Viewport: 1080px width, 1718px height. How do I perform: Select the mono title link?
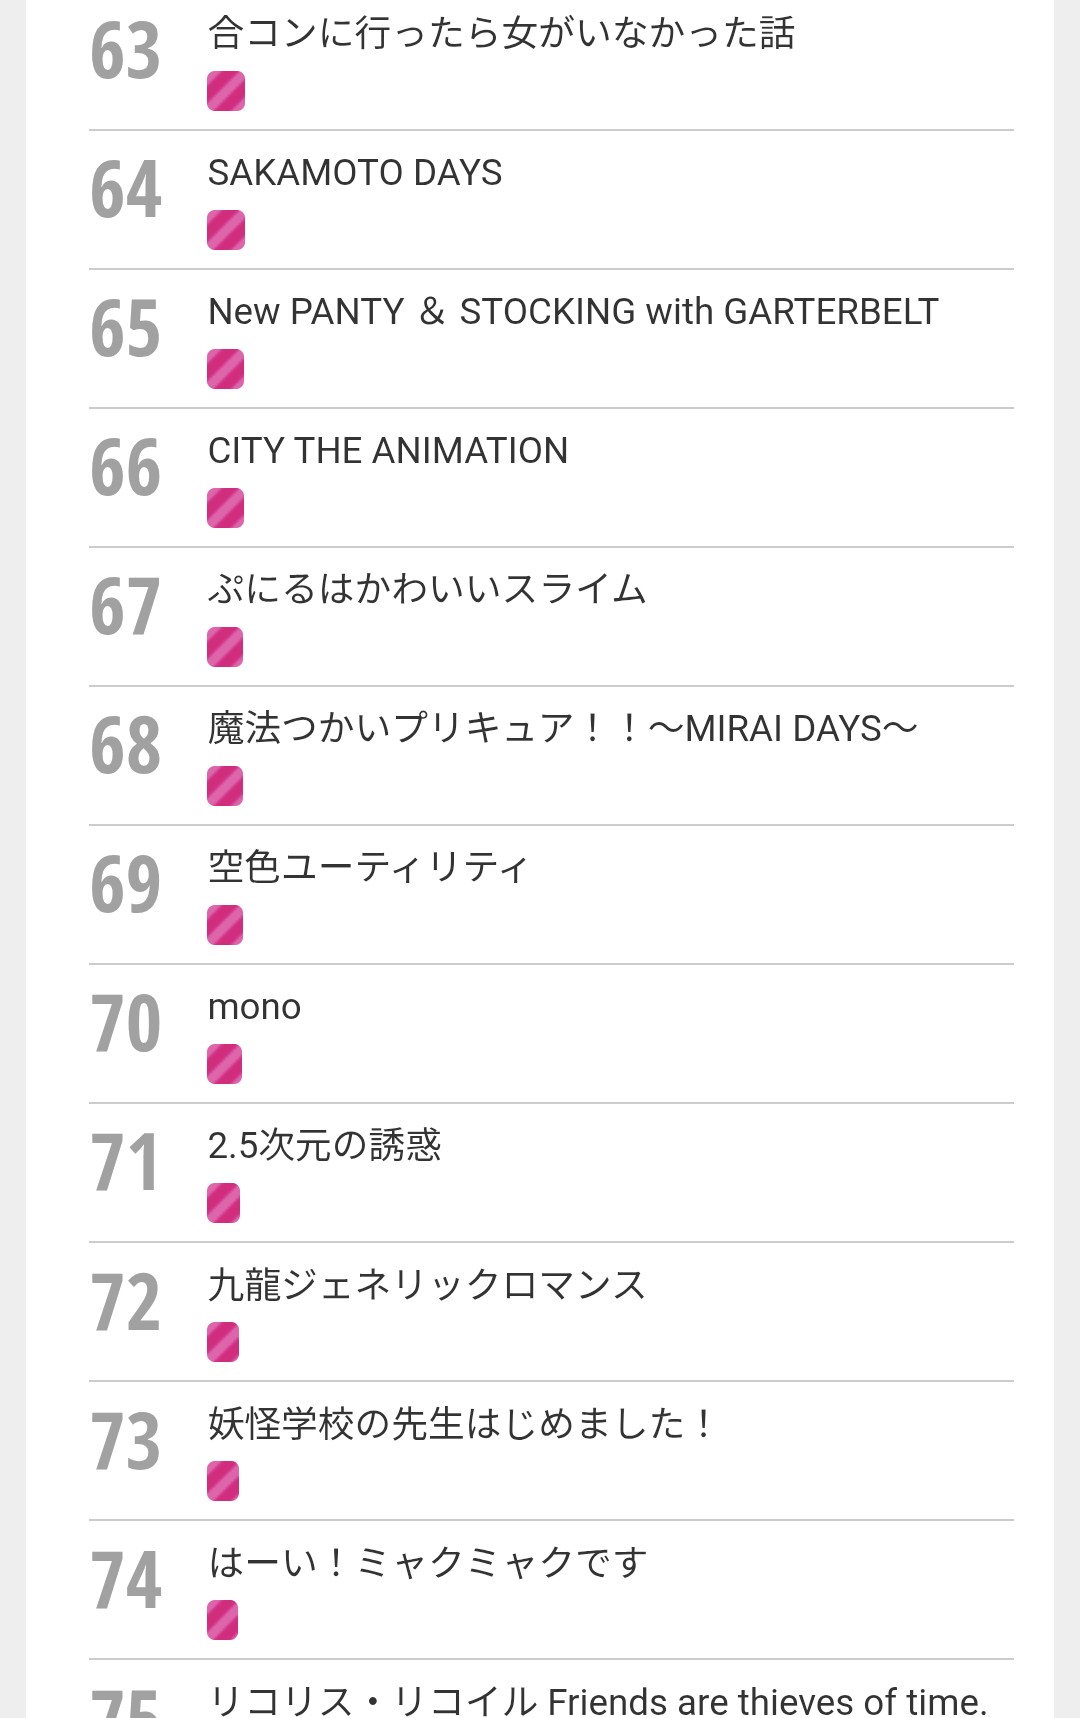tap(254, 1007)
